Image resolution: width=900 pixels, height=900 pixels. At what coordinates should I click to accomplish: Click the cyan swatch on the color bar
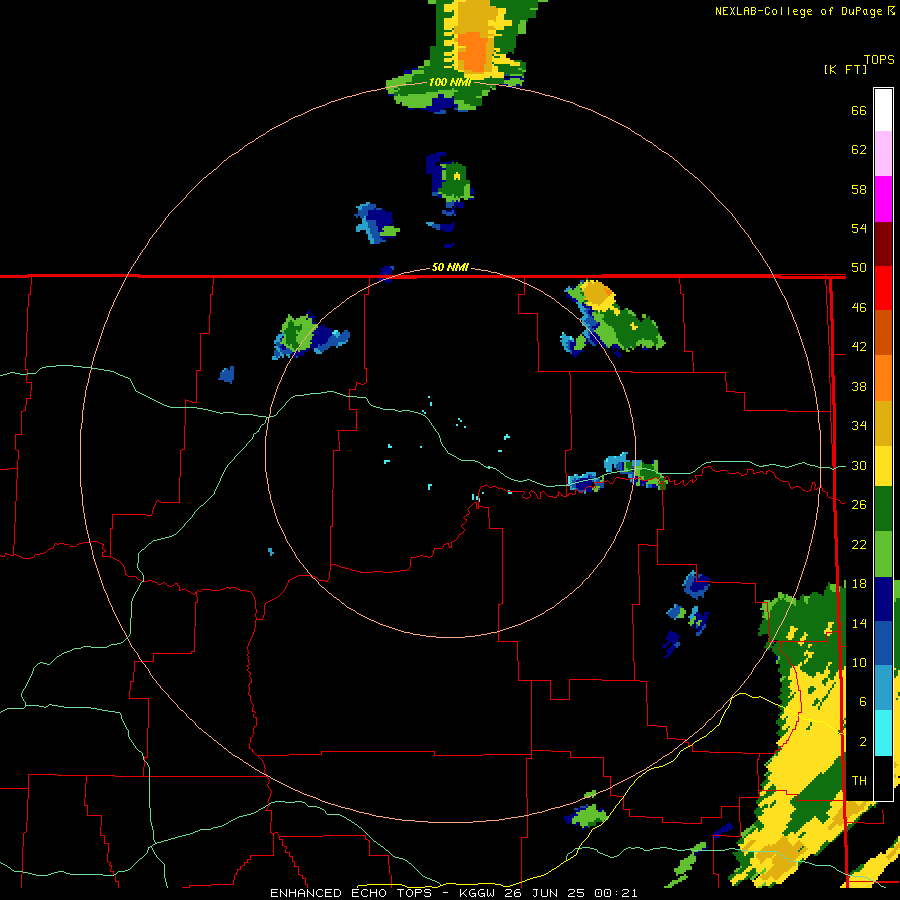(x=883, y=733)
